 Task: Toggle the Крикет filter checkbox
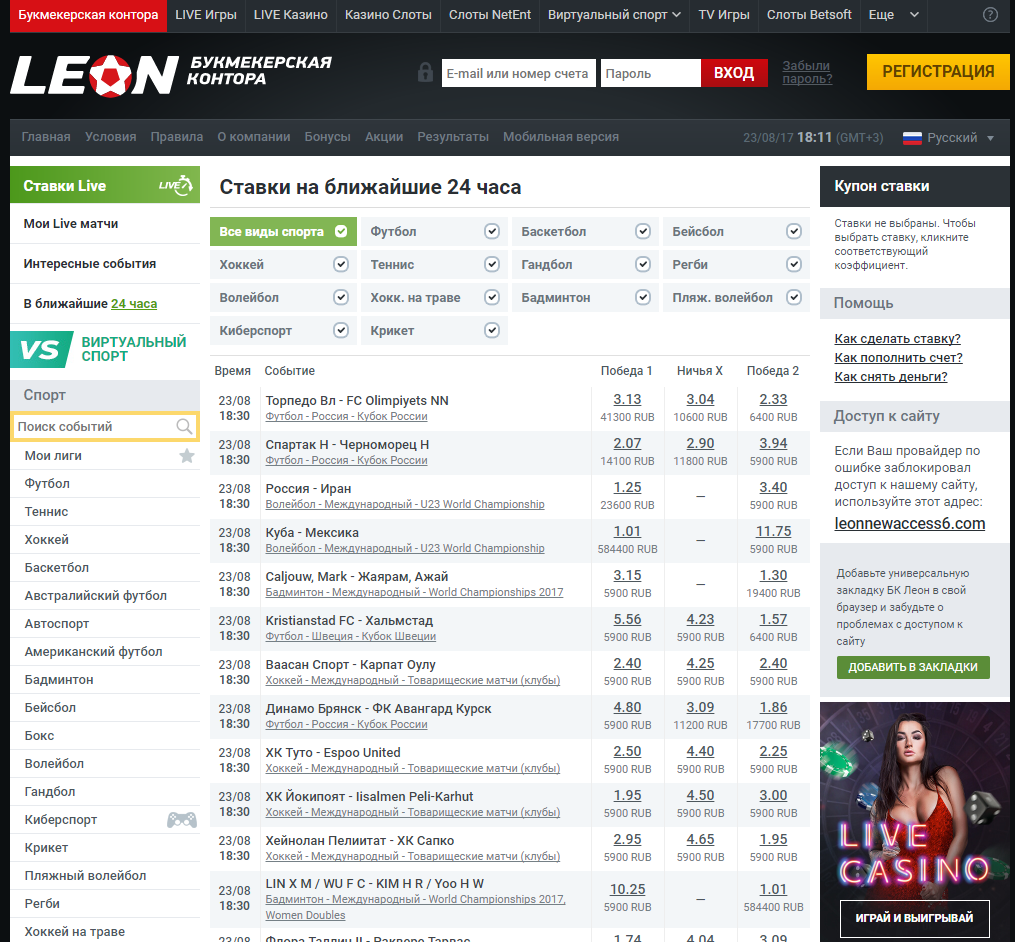(491, 330)
